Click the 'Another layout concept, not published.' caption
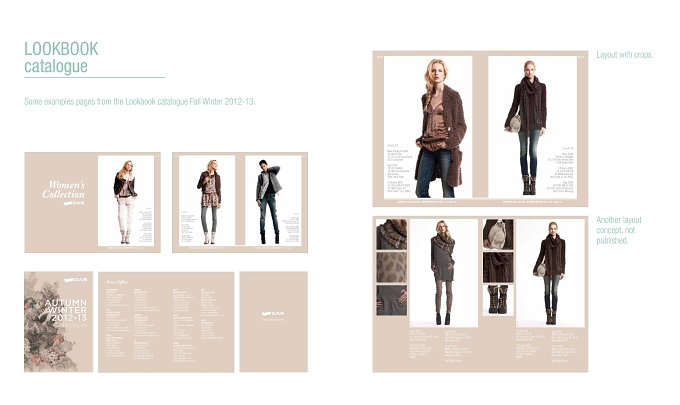This screenshot has width=680, height=405. tap(619, 230)
